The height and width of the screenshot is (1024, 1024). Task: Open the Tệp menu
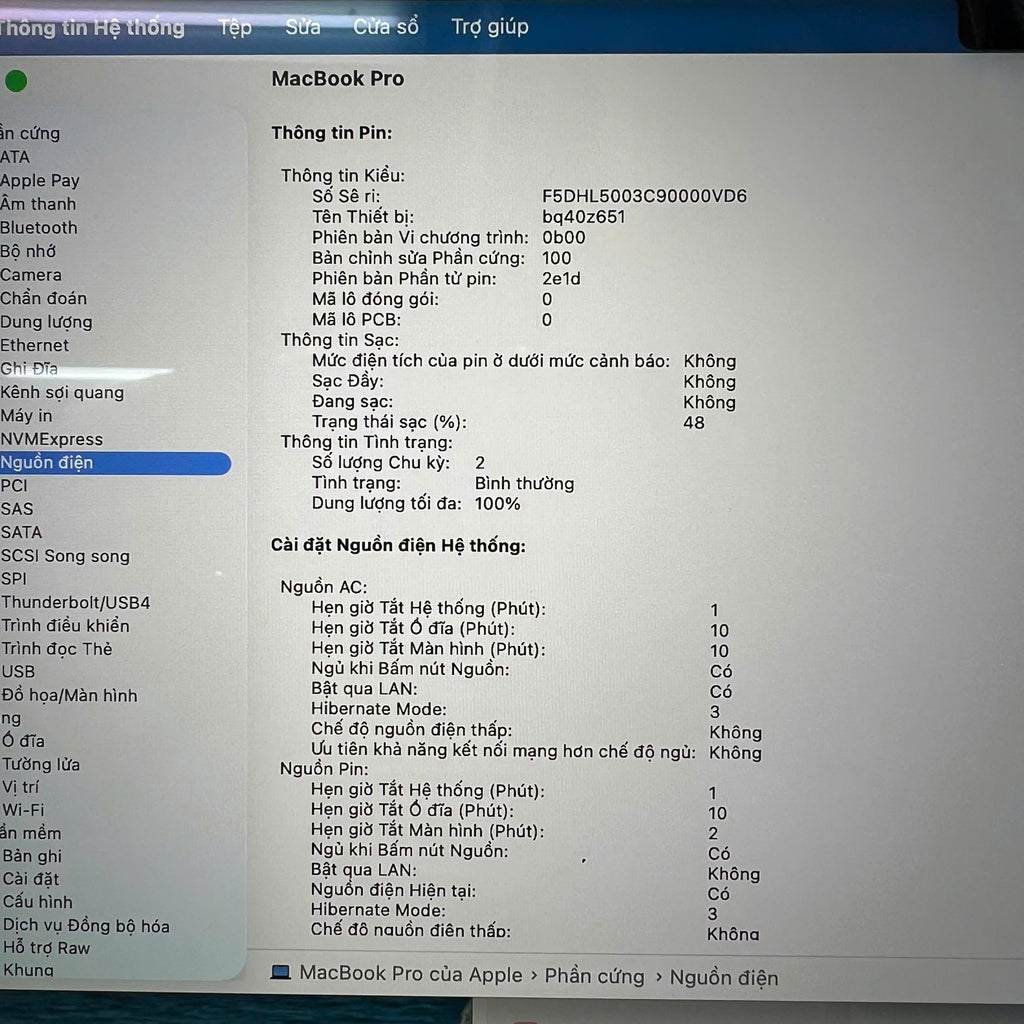tap(235, 27)
